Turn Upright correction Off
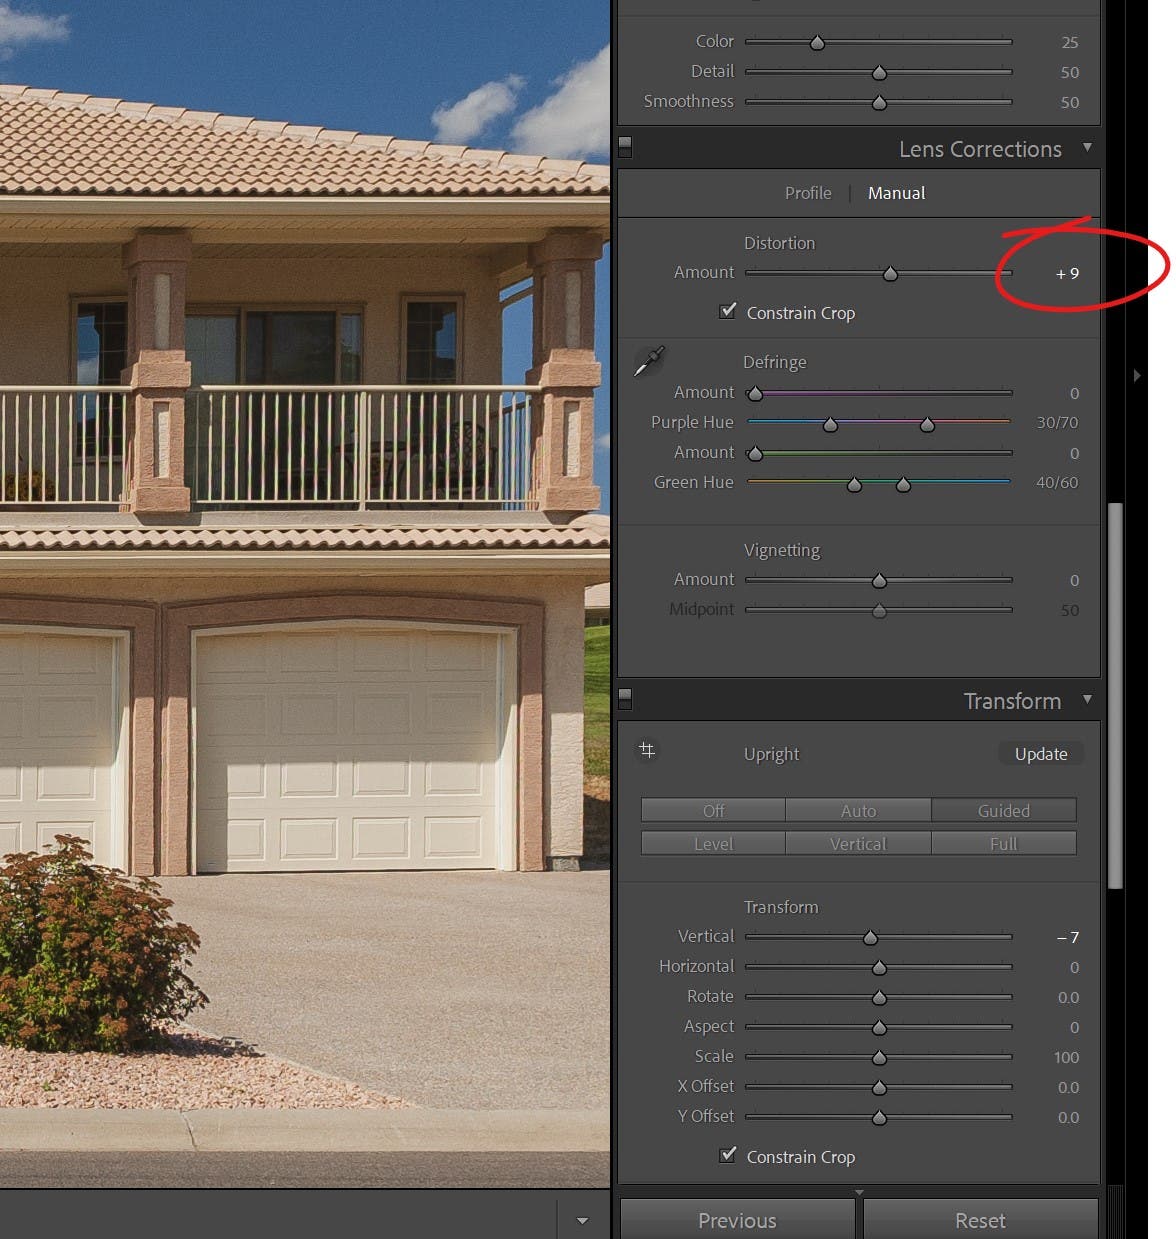Screen dimensions: 1176x1239 (x=712, y=810)
